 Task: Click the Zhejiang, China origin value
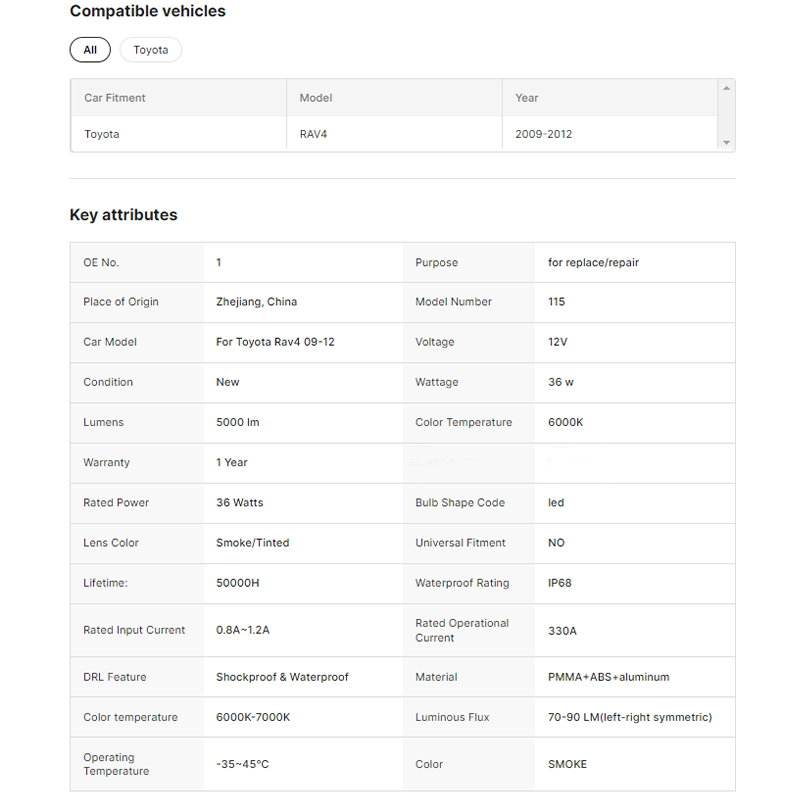click(256, 302)
